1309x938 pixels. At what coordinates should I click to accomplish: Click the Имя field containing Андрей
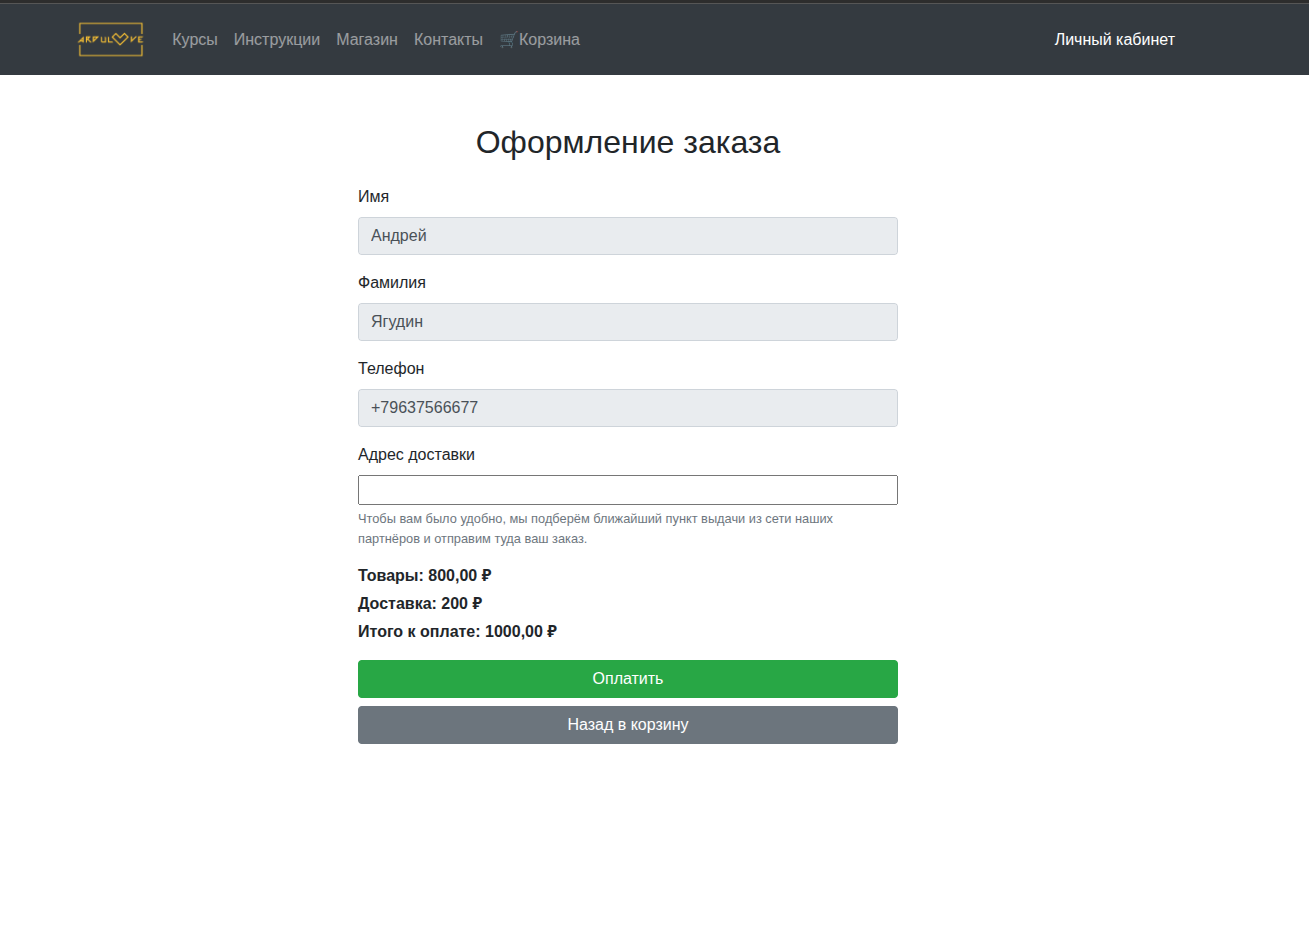(x=627, y=236)
